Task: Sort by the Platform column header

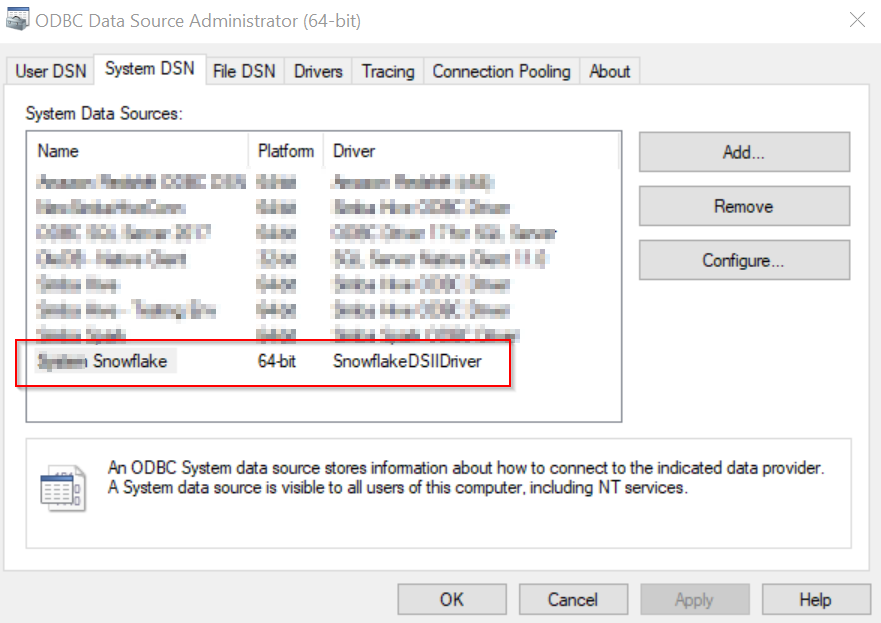Action: [285, 151]
